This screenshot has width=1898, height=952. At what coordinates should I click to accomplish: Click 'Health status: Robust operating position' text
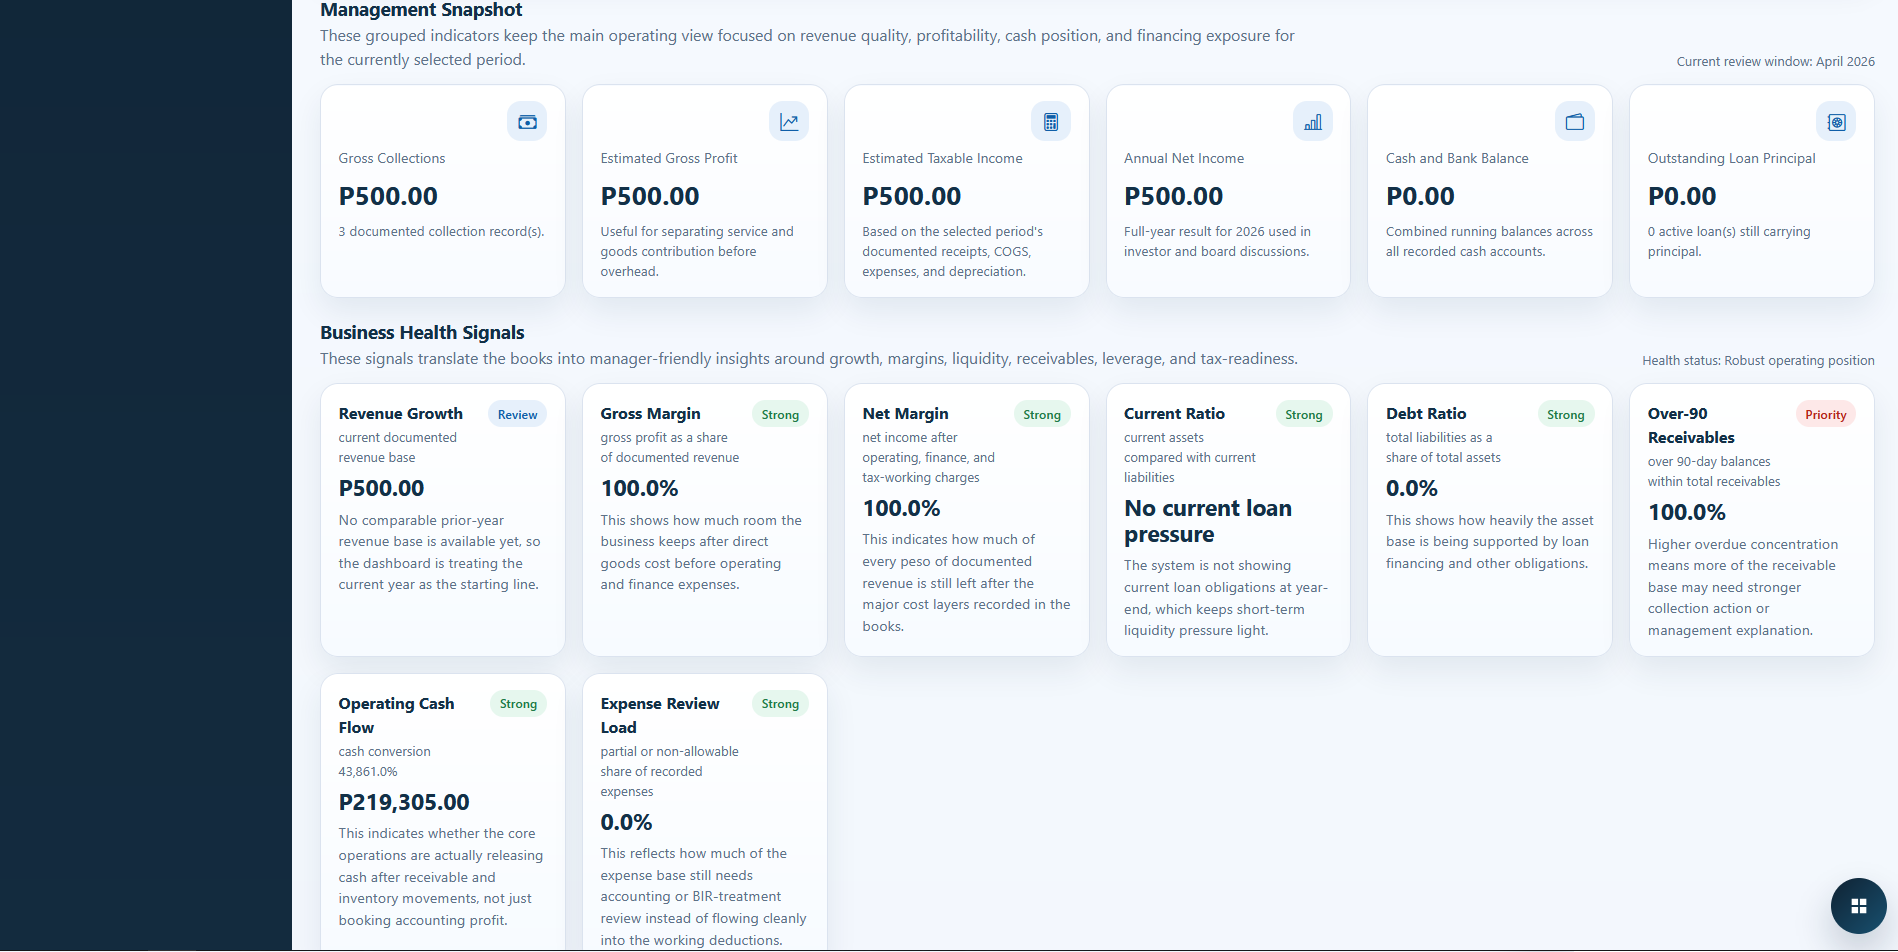1758,361
